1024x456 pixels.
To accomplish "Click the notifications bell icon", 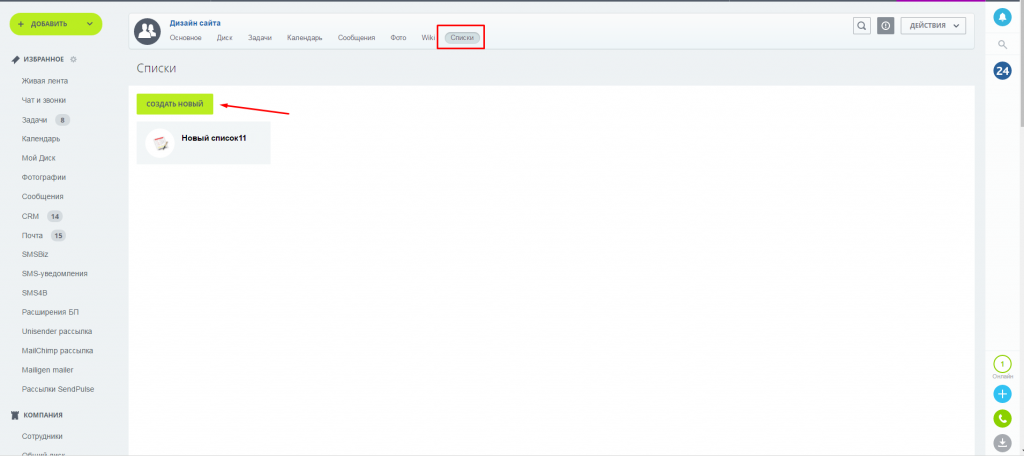I will [x=1002, y=18].
